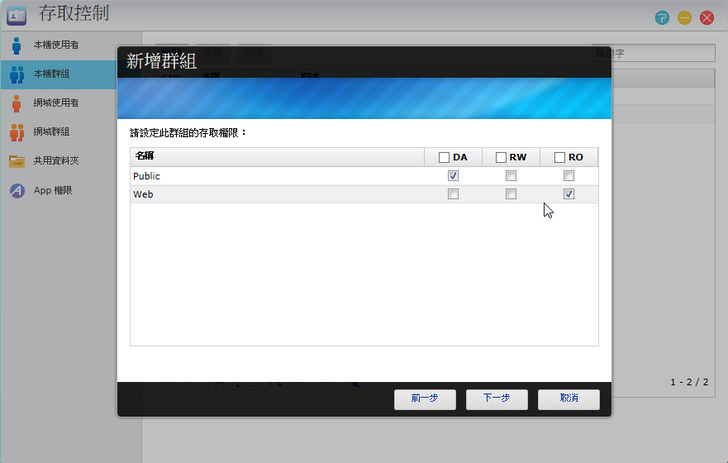Click the 網域使用者 orange user icon
This screenshot has width=728, height=463.
[17, 103]
